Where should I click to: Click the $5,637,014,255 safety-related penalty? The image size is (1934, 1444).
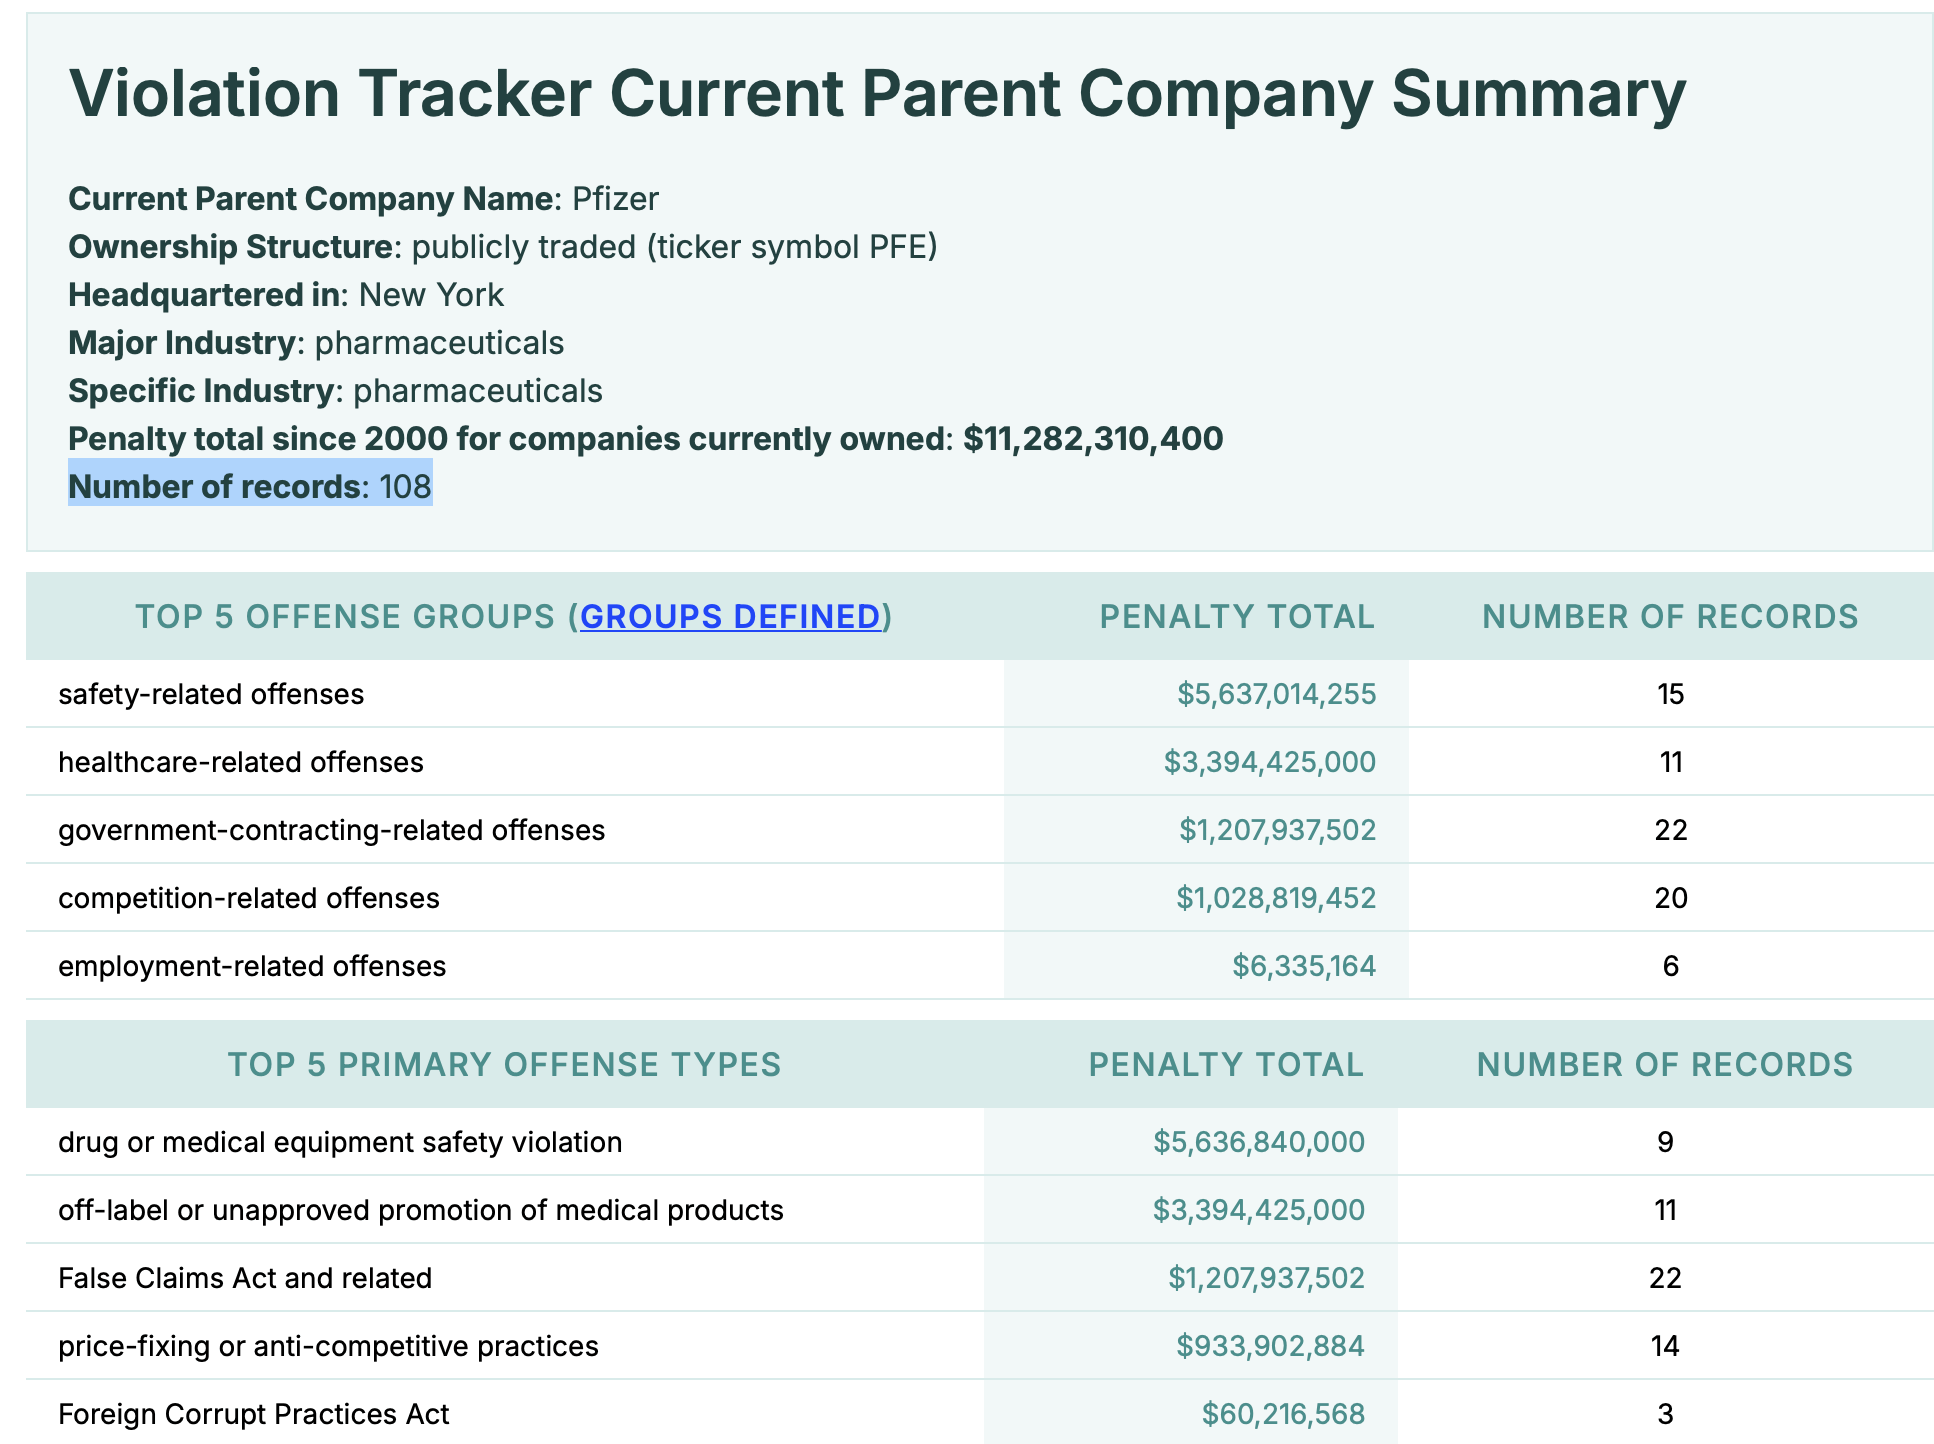coord(1276,694)
